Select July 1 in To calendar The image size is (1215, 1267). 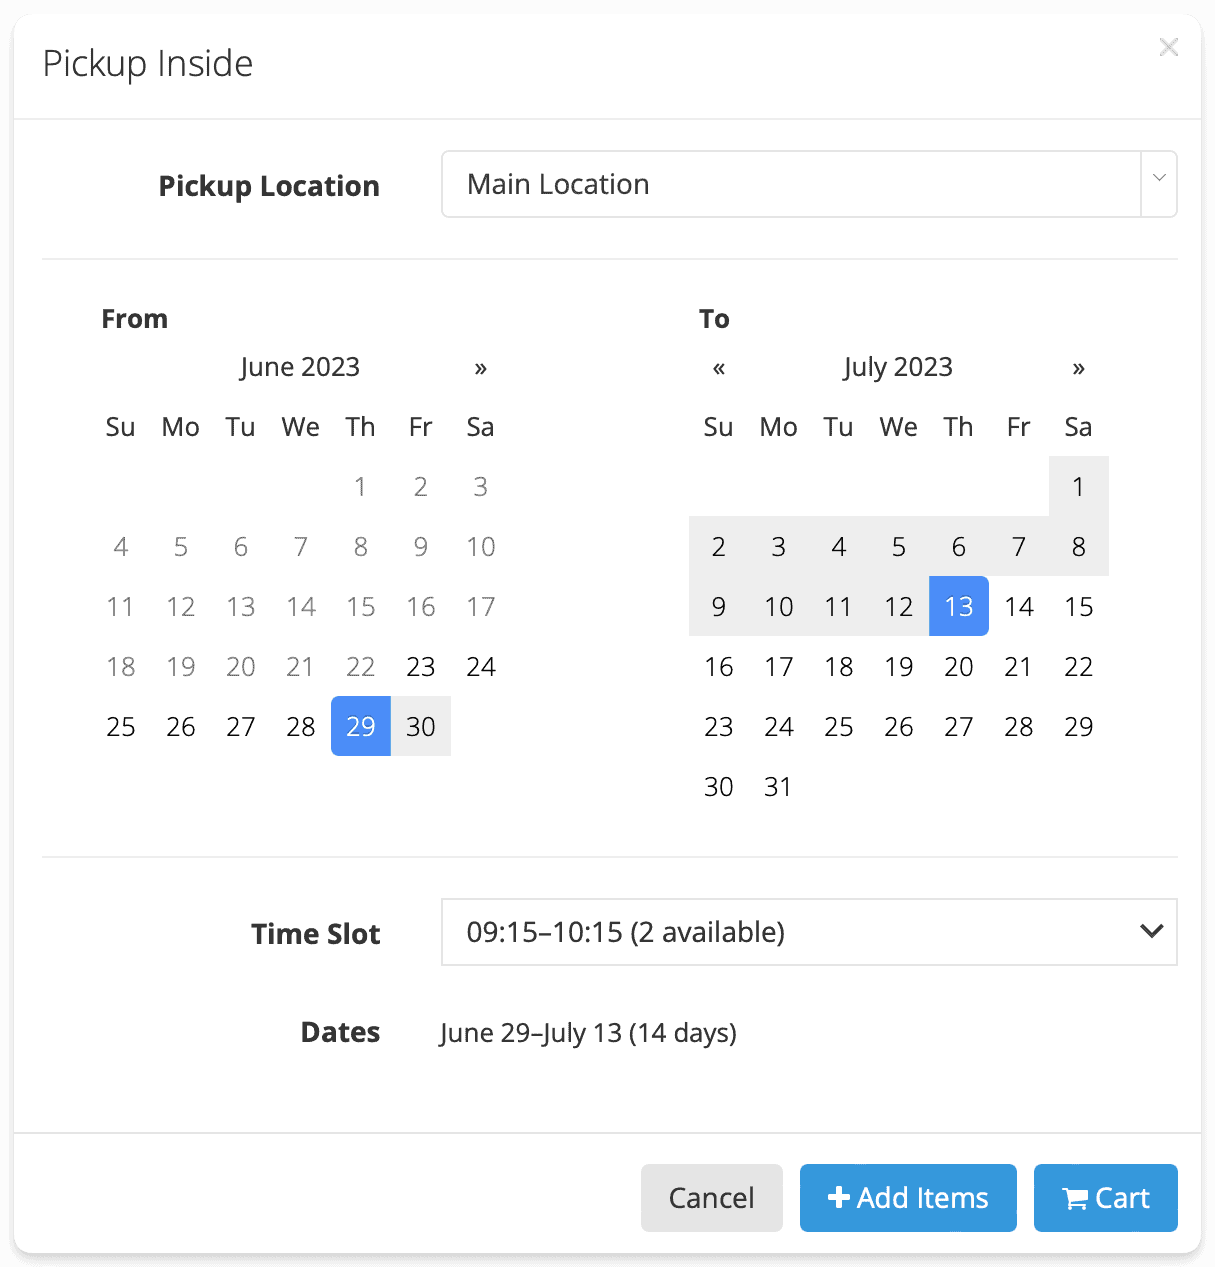pos(1078,486)
